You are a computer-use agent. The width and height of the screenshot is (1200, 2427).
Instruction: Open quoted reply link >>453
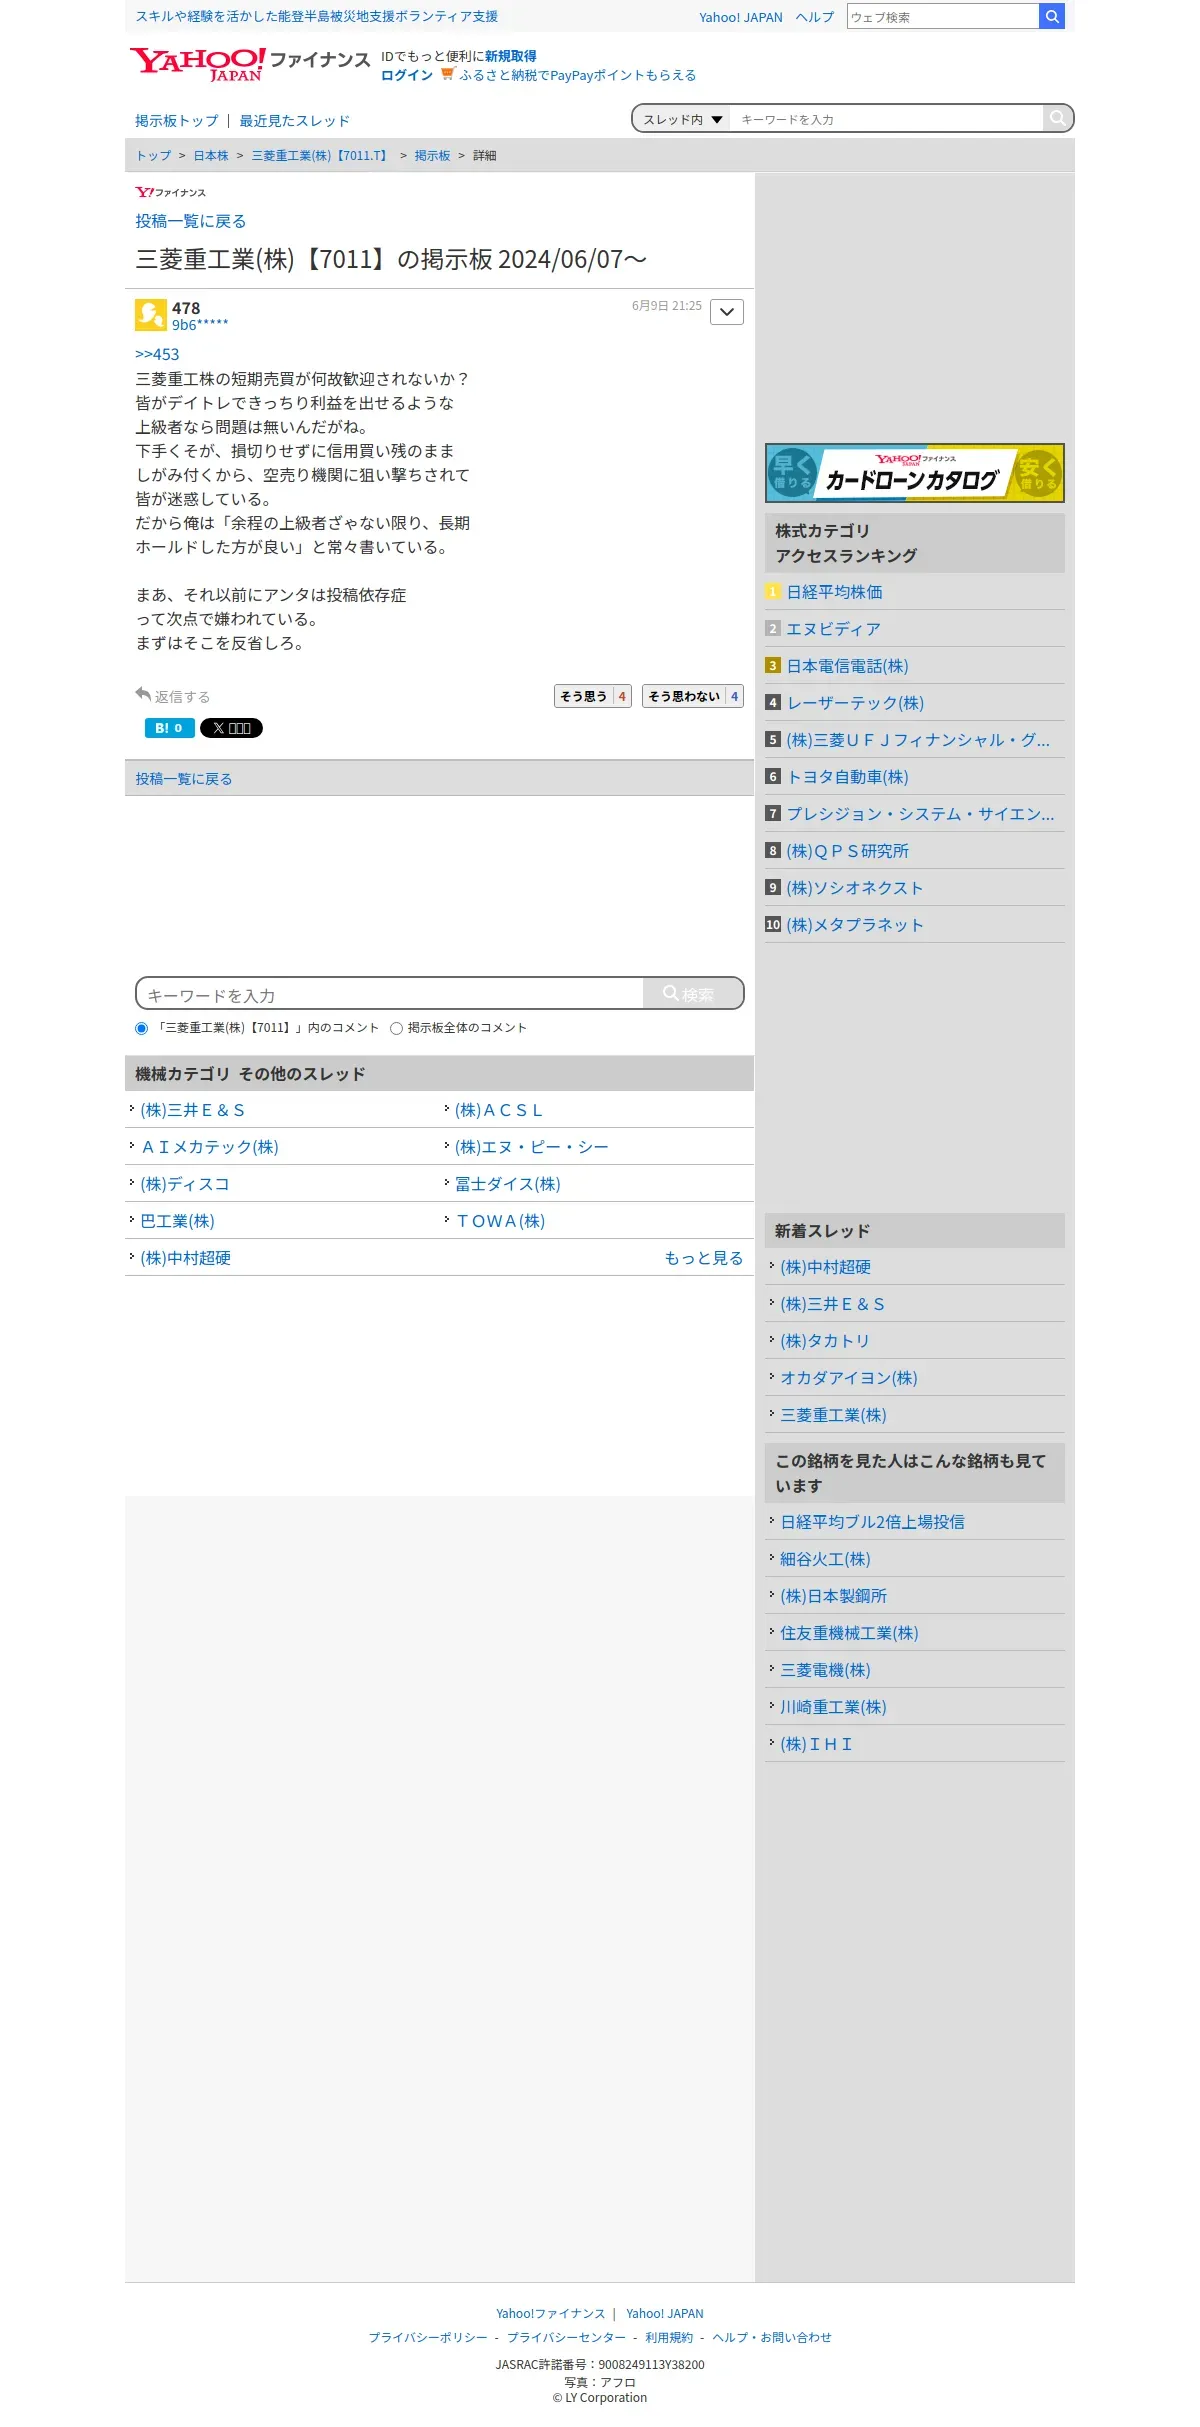click(157, 354)
